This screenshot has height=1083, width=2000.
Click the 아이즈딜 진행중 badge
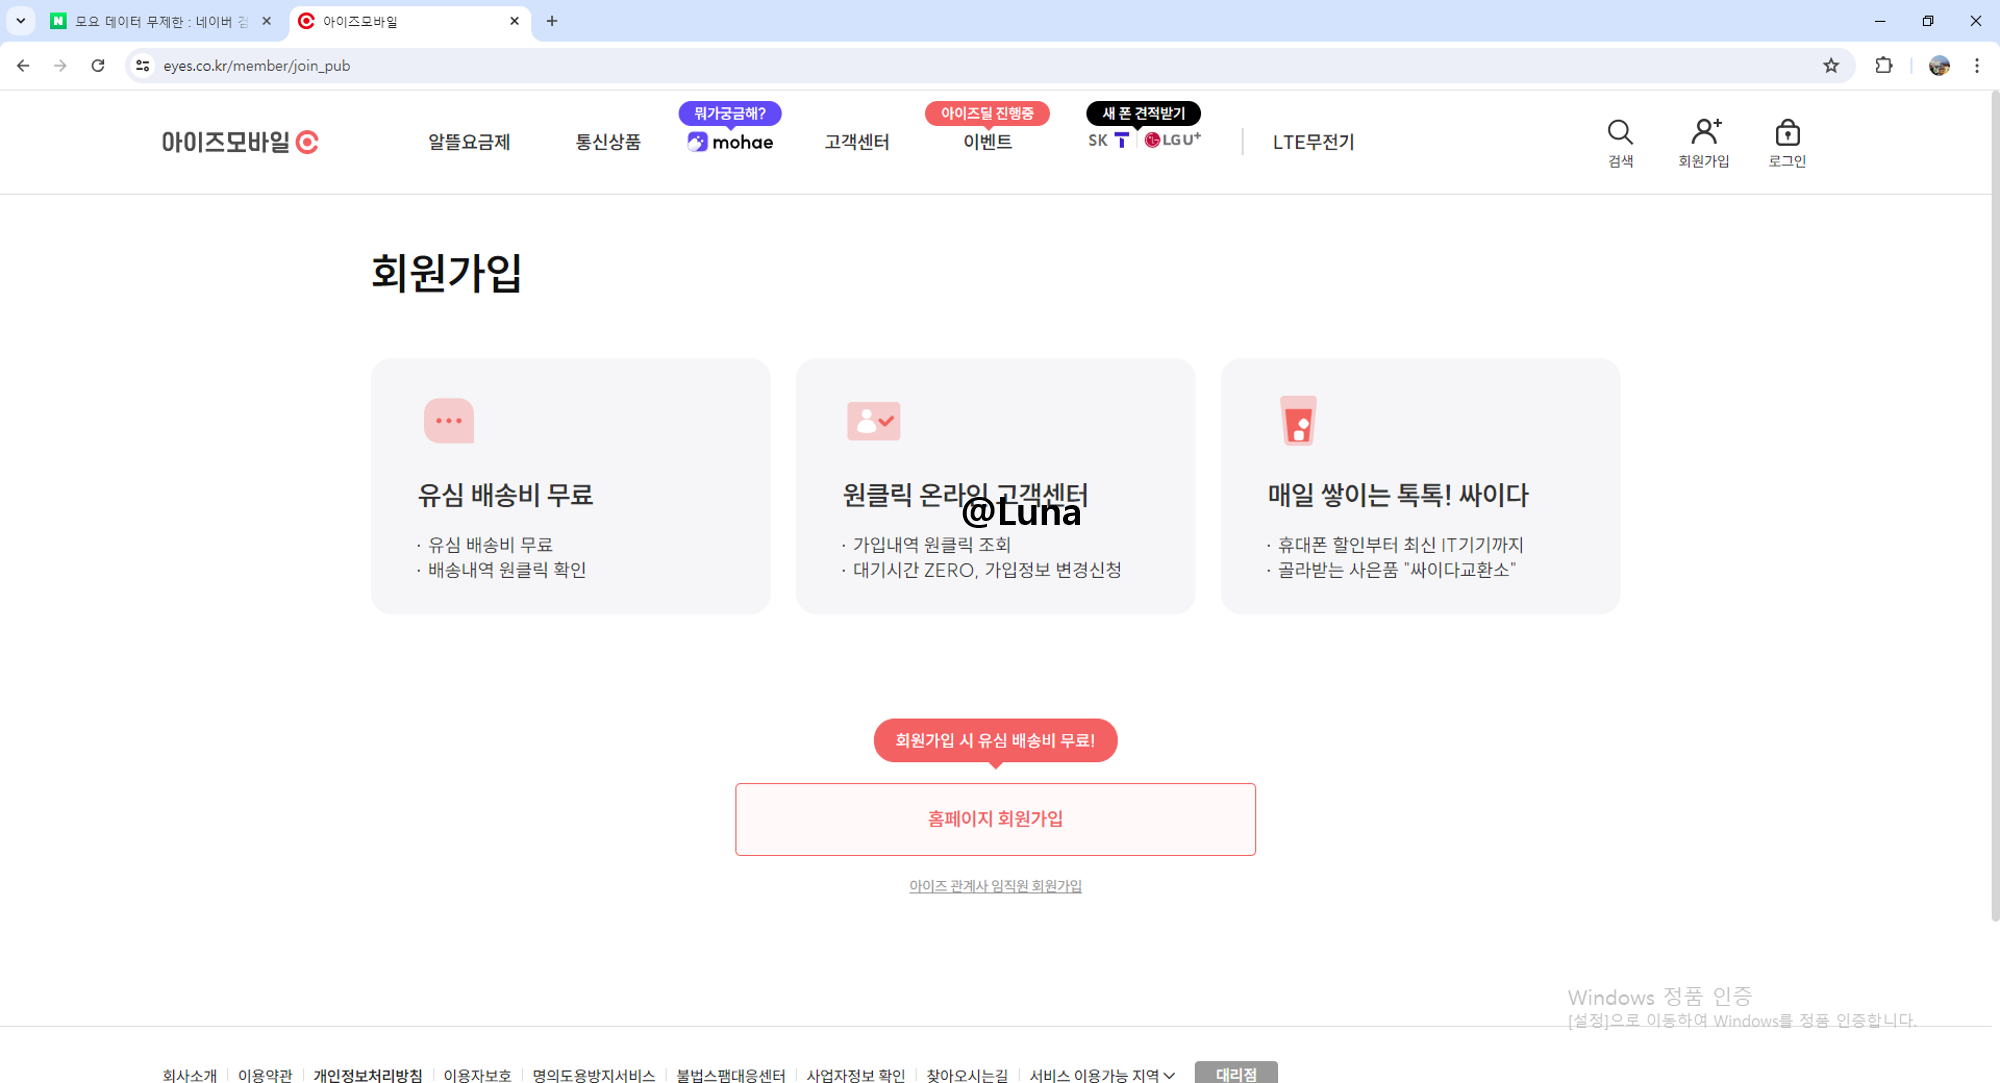tap(987, 114)
